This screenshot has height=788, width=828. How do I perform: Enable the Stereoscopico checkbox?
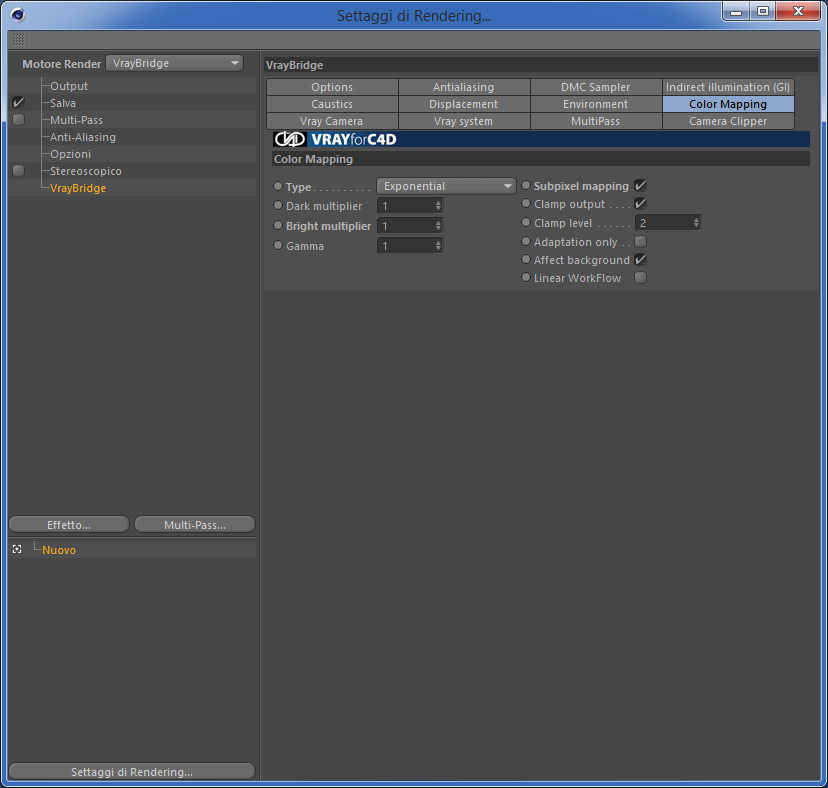[18, 170]
